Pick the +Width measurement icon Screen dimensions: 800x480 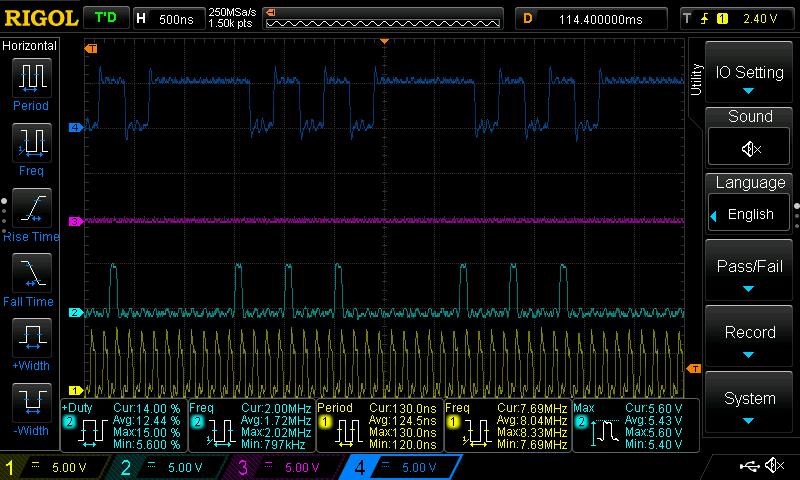32,338
